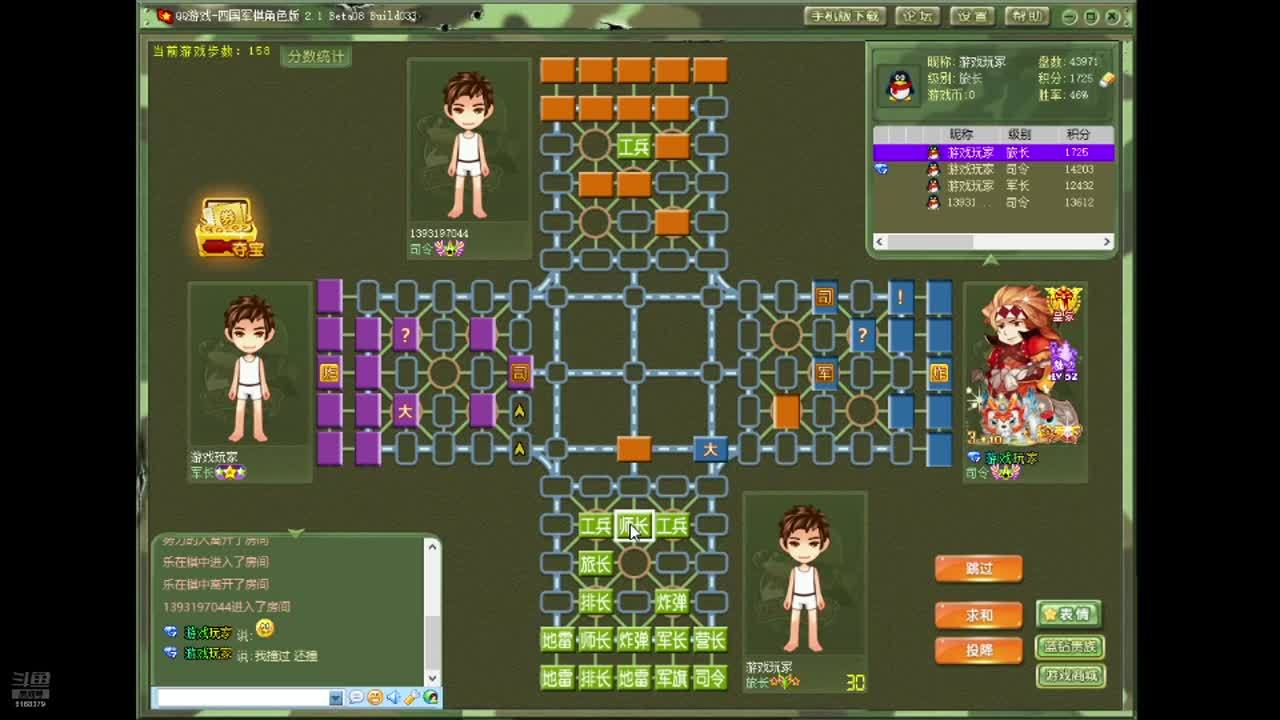The height and width of the screenshot is (720, 1280).
Task: Collapse the player list panel arrow
Action: pos(990,260)
